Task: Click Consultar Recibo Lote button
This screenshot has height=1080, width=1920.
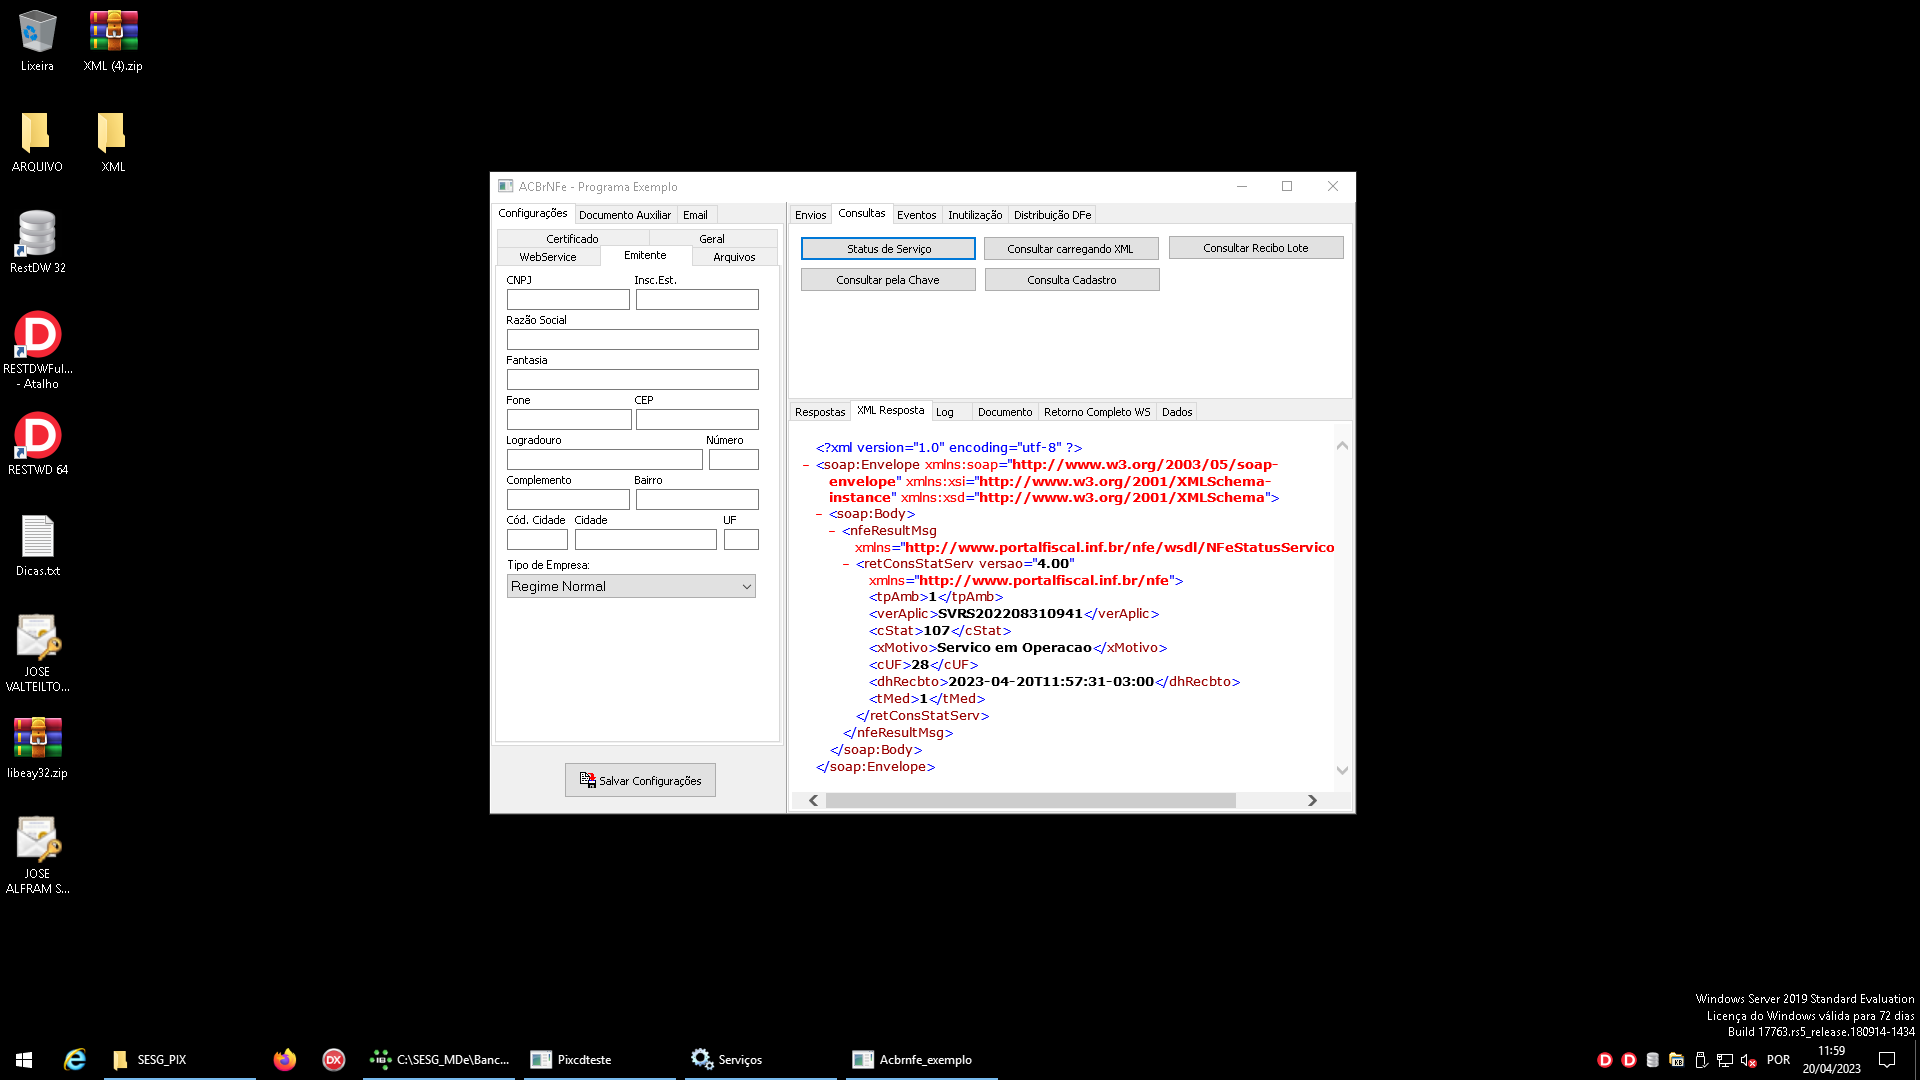Action: (1255, 248)
